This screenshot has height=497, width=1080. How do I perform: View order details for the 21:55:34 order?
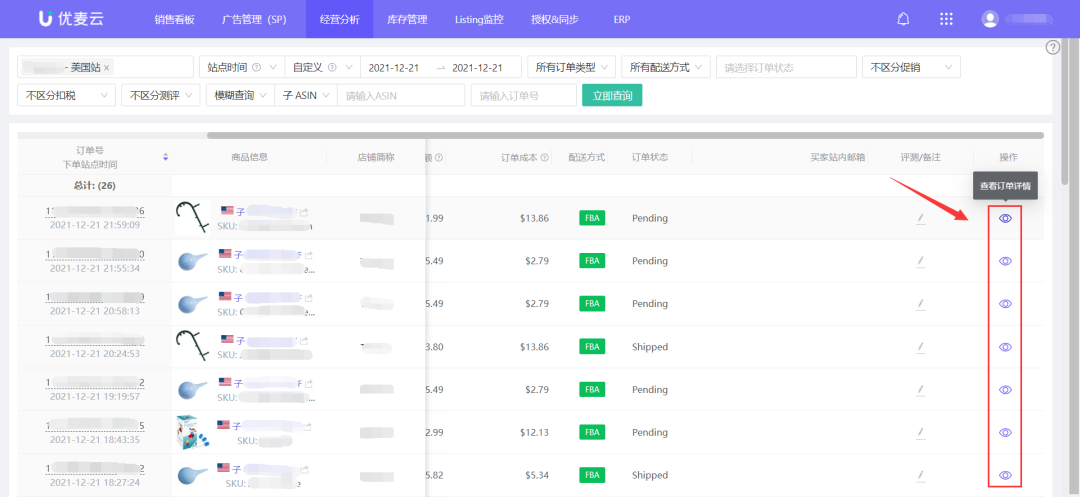(x=1005, y=261)
